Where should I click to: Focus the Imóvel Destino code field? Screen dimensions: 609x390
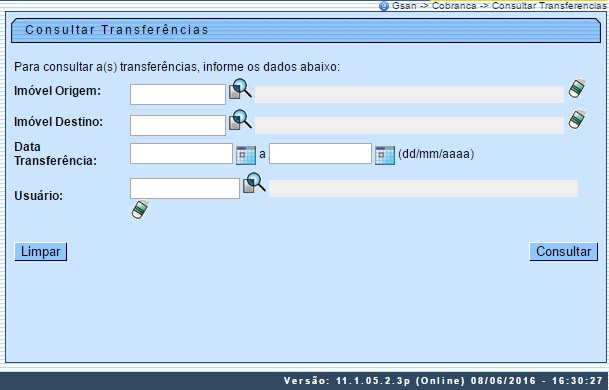pos(178,125)
